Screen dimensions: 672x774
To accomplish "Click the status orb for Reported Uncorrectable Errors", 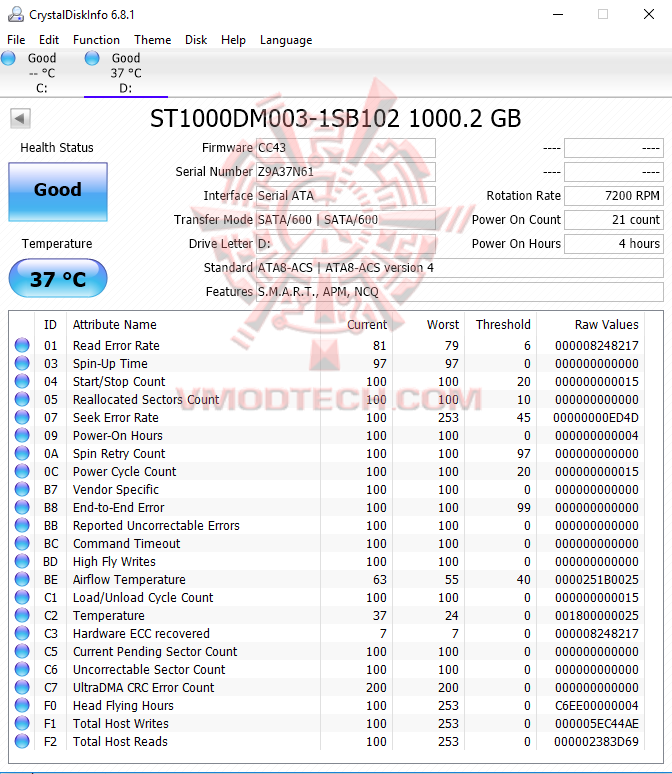I will coord(22,525).
